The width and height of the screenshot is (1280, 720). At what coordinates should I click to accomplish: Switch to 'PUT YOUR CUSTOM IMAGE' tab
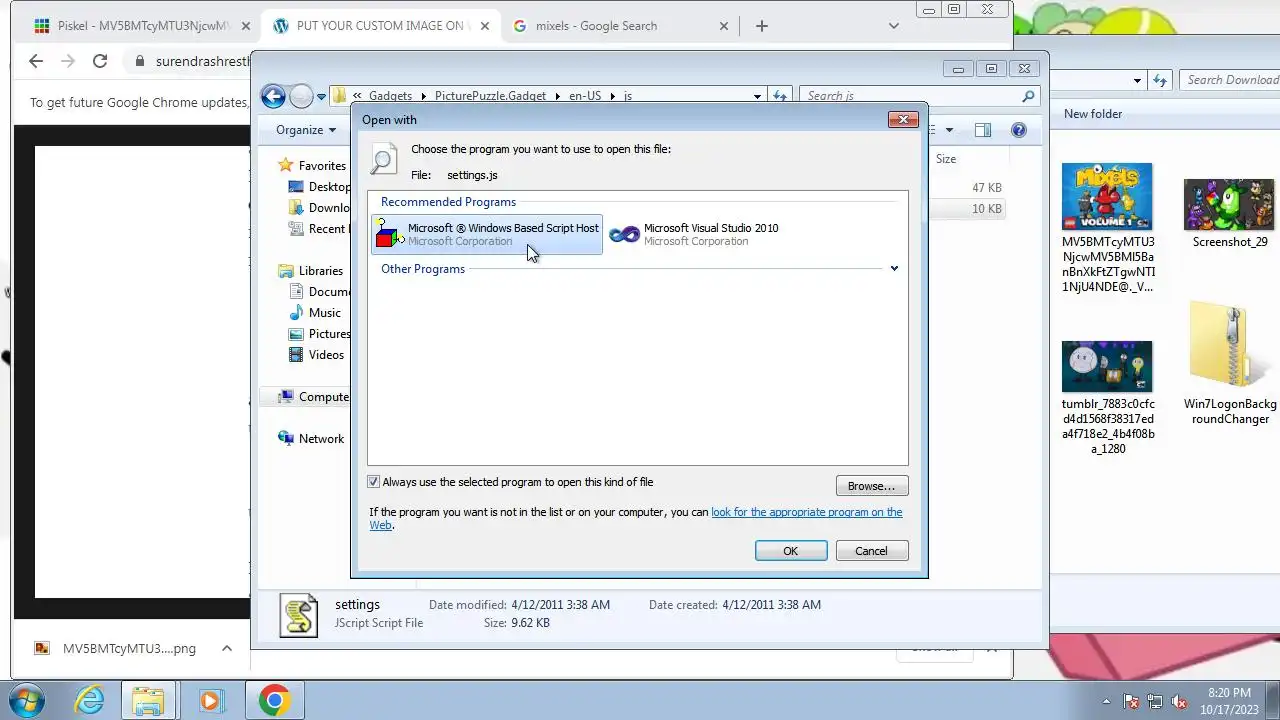(380, 26)
